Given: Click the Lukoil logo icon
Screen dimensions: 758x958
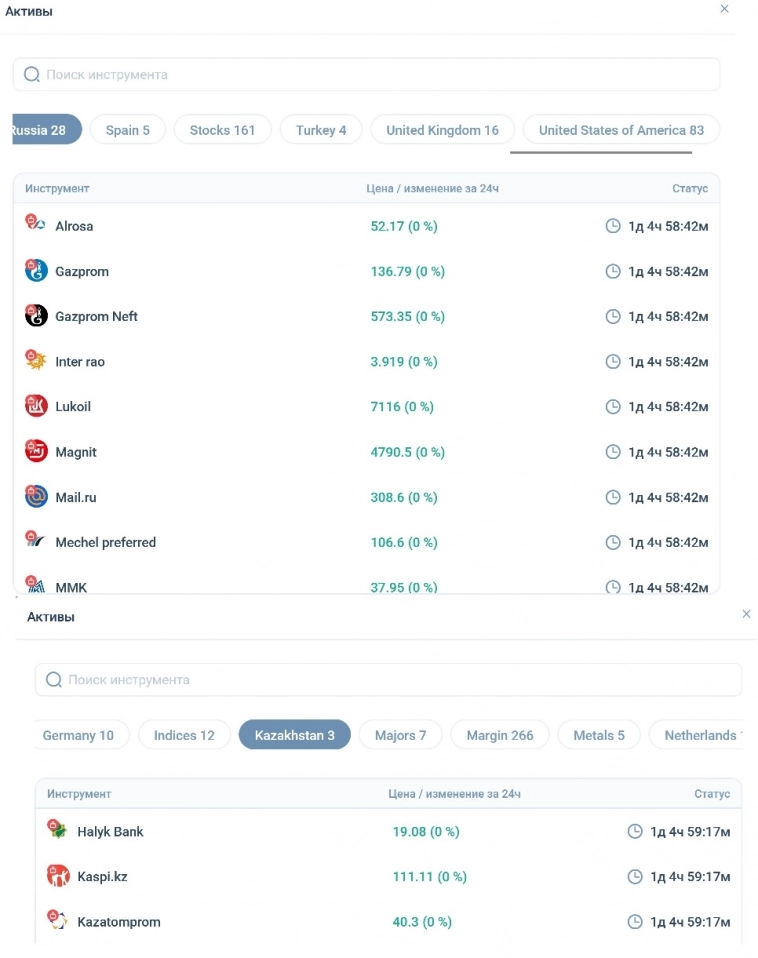Looking at the screenshot, I should click(36, 406).
